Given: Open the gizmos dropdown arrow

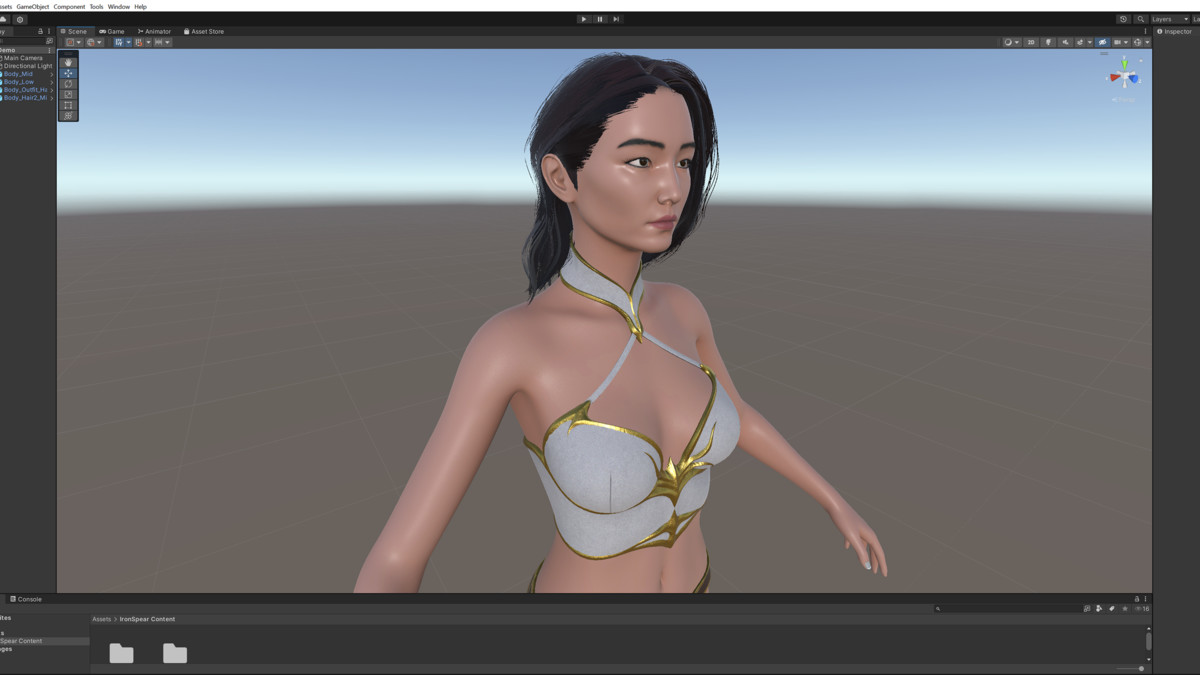Looking at the screenshot, I should [1147, 42].
